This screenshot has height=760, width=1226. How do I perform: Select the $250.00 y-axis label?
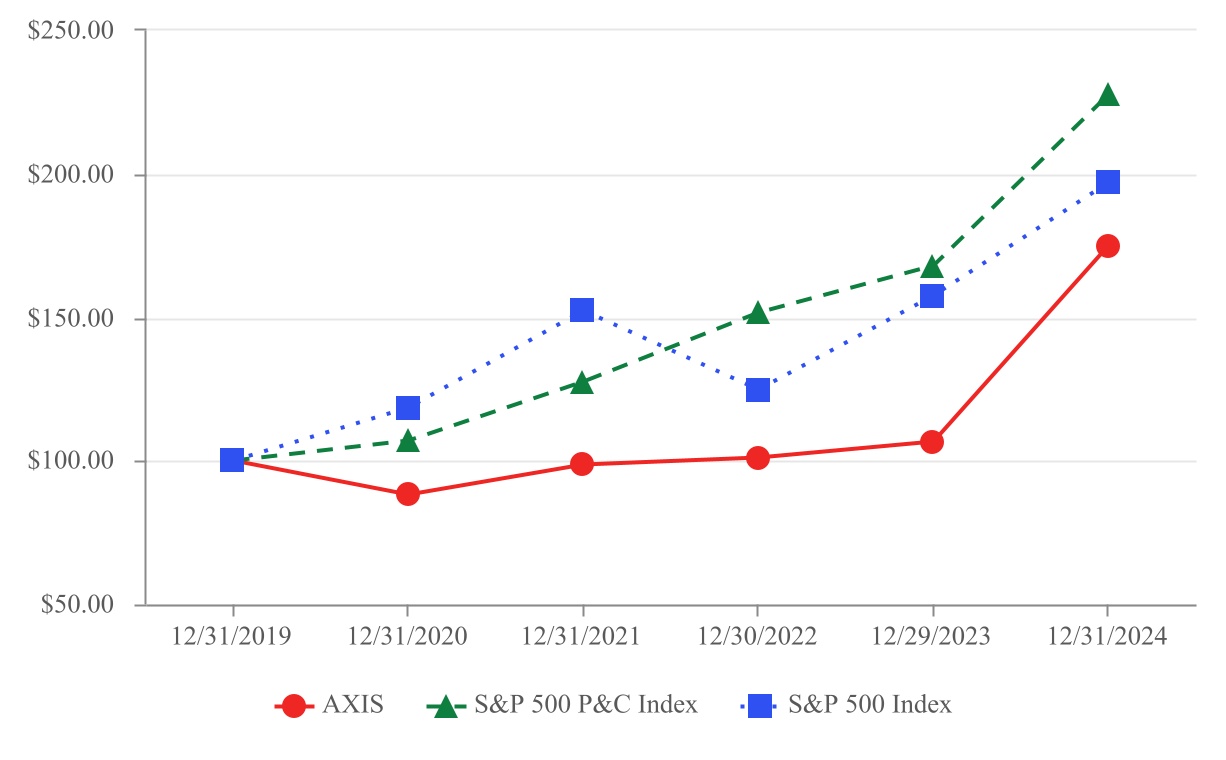click(x=72, y=30)
